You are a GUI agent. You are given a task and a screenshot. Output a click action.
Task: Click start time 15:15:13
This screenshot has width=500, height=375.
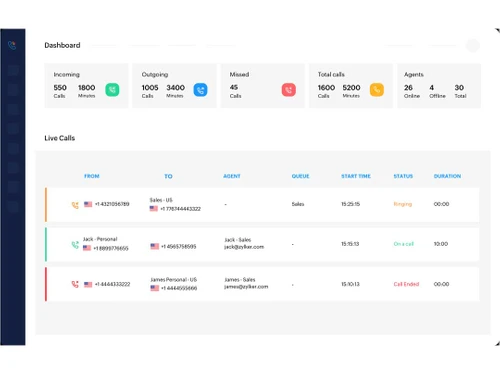[350, 244]
